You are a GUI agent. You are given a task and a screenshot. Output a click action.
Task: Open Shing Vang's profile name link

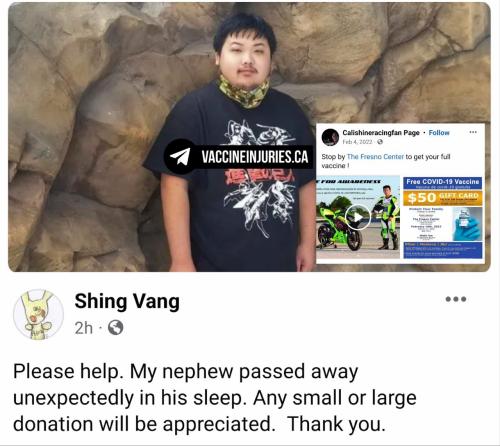pyautogui.click(x=127, y=301)
